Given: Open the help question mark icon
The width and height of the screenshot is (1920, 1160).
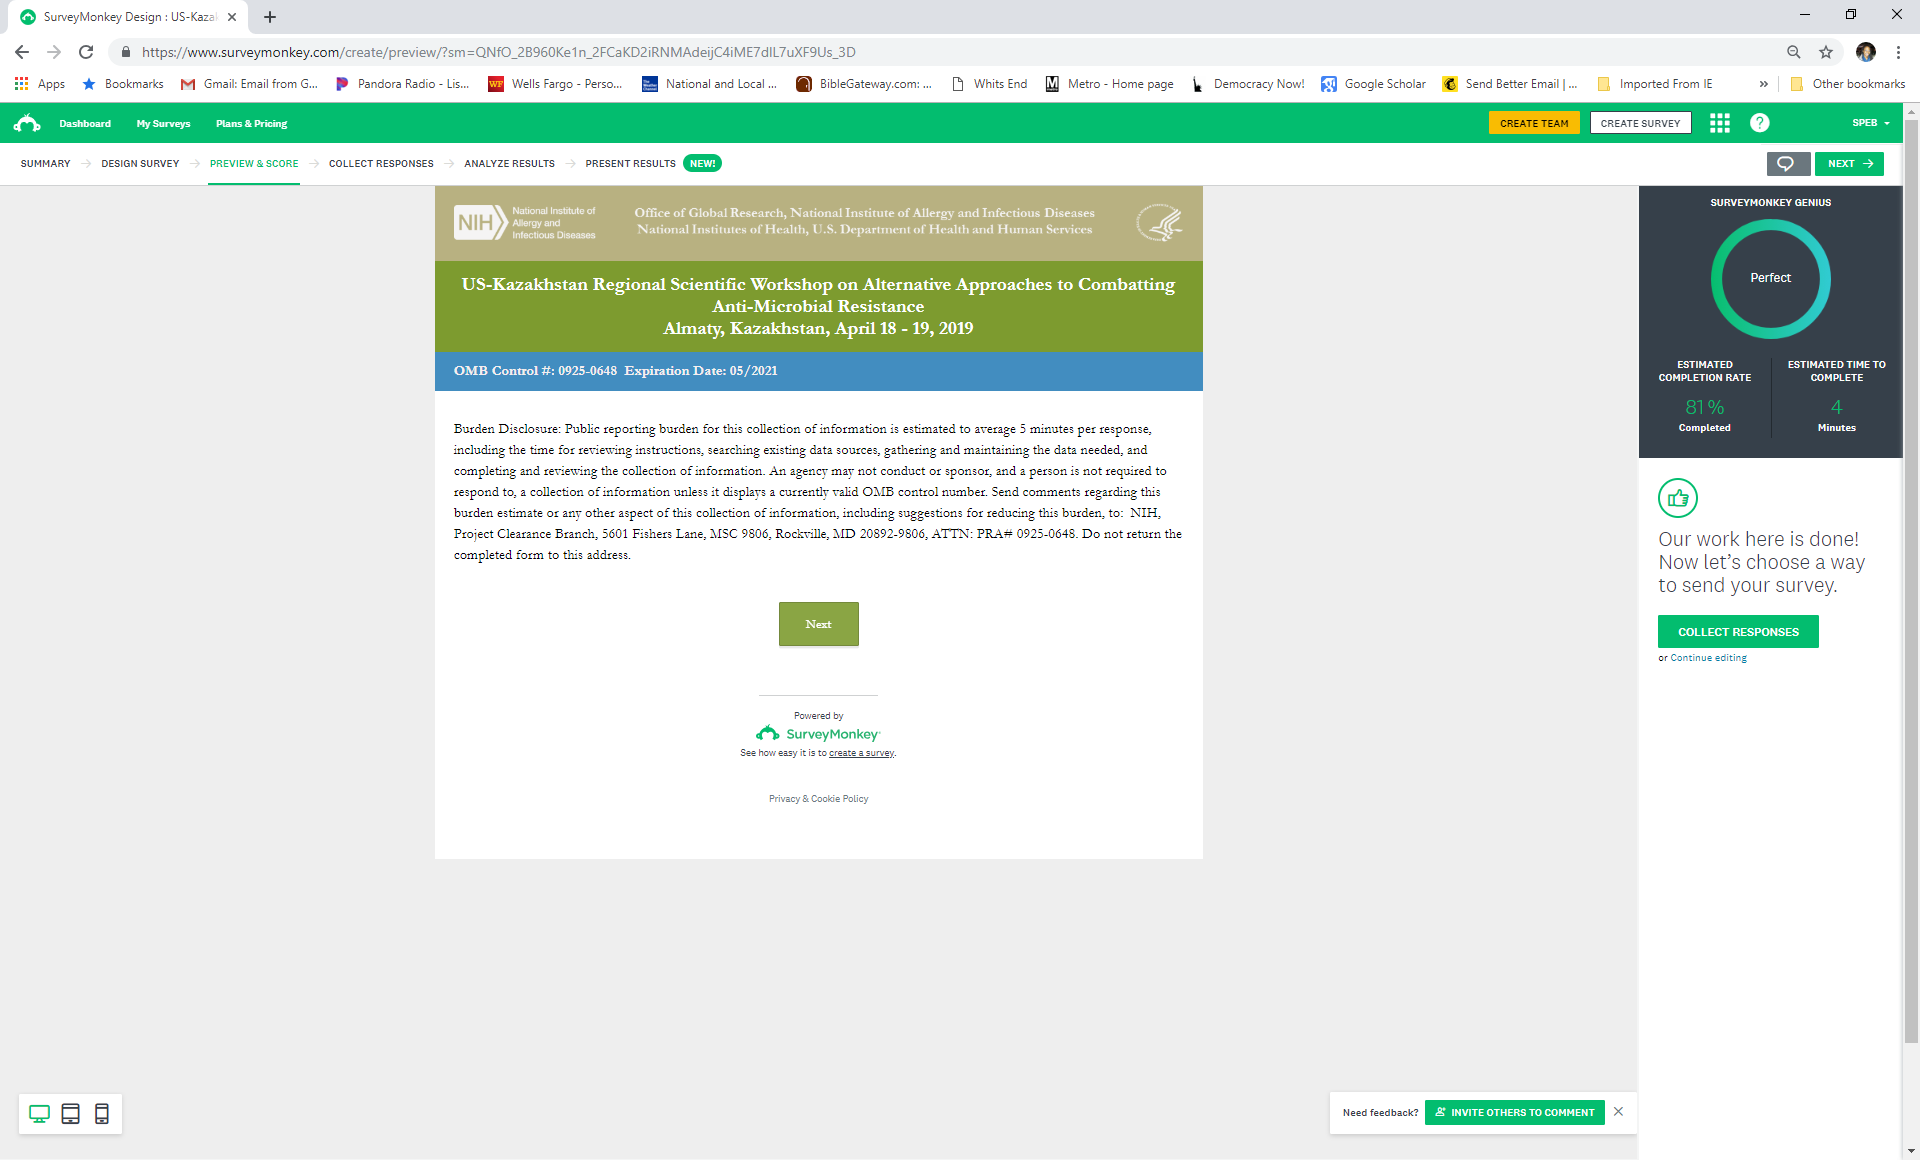Looking at the screenshot, I should [x=1759, y=123].
